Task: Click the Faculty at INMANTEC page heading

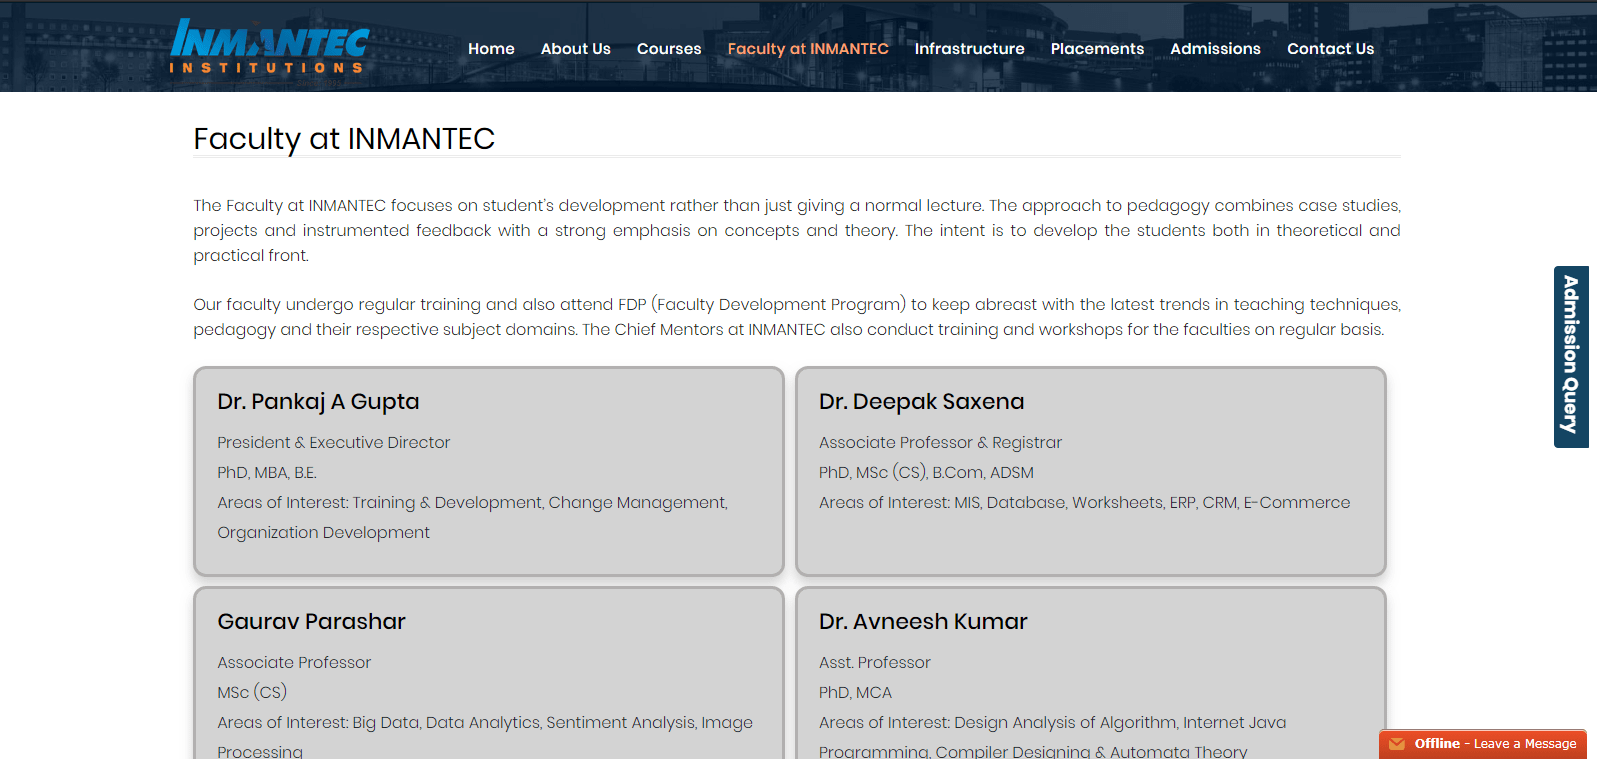Action: click(344, 139)
